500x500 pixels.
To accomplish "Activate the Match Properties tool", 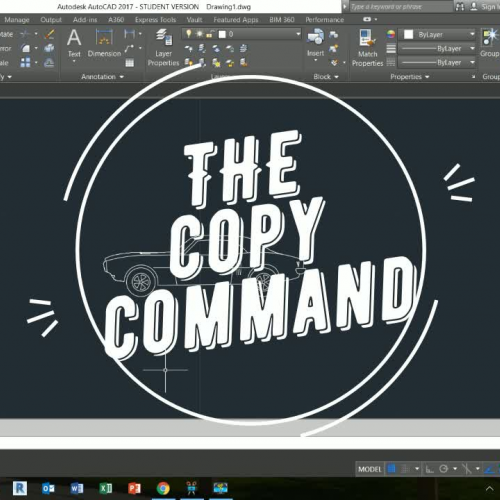I will coord(367,48).
